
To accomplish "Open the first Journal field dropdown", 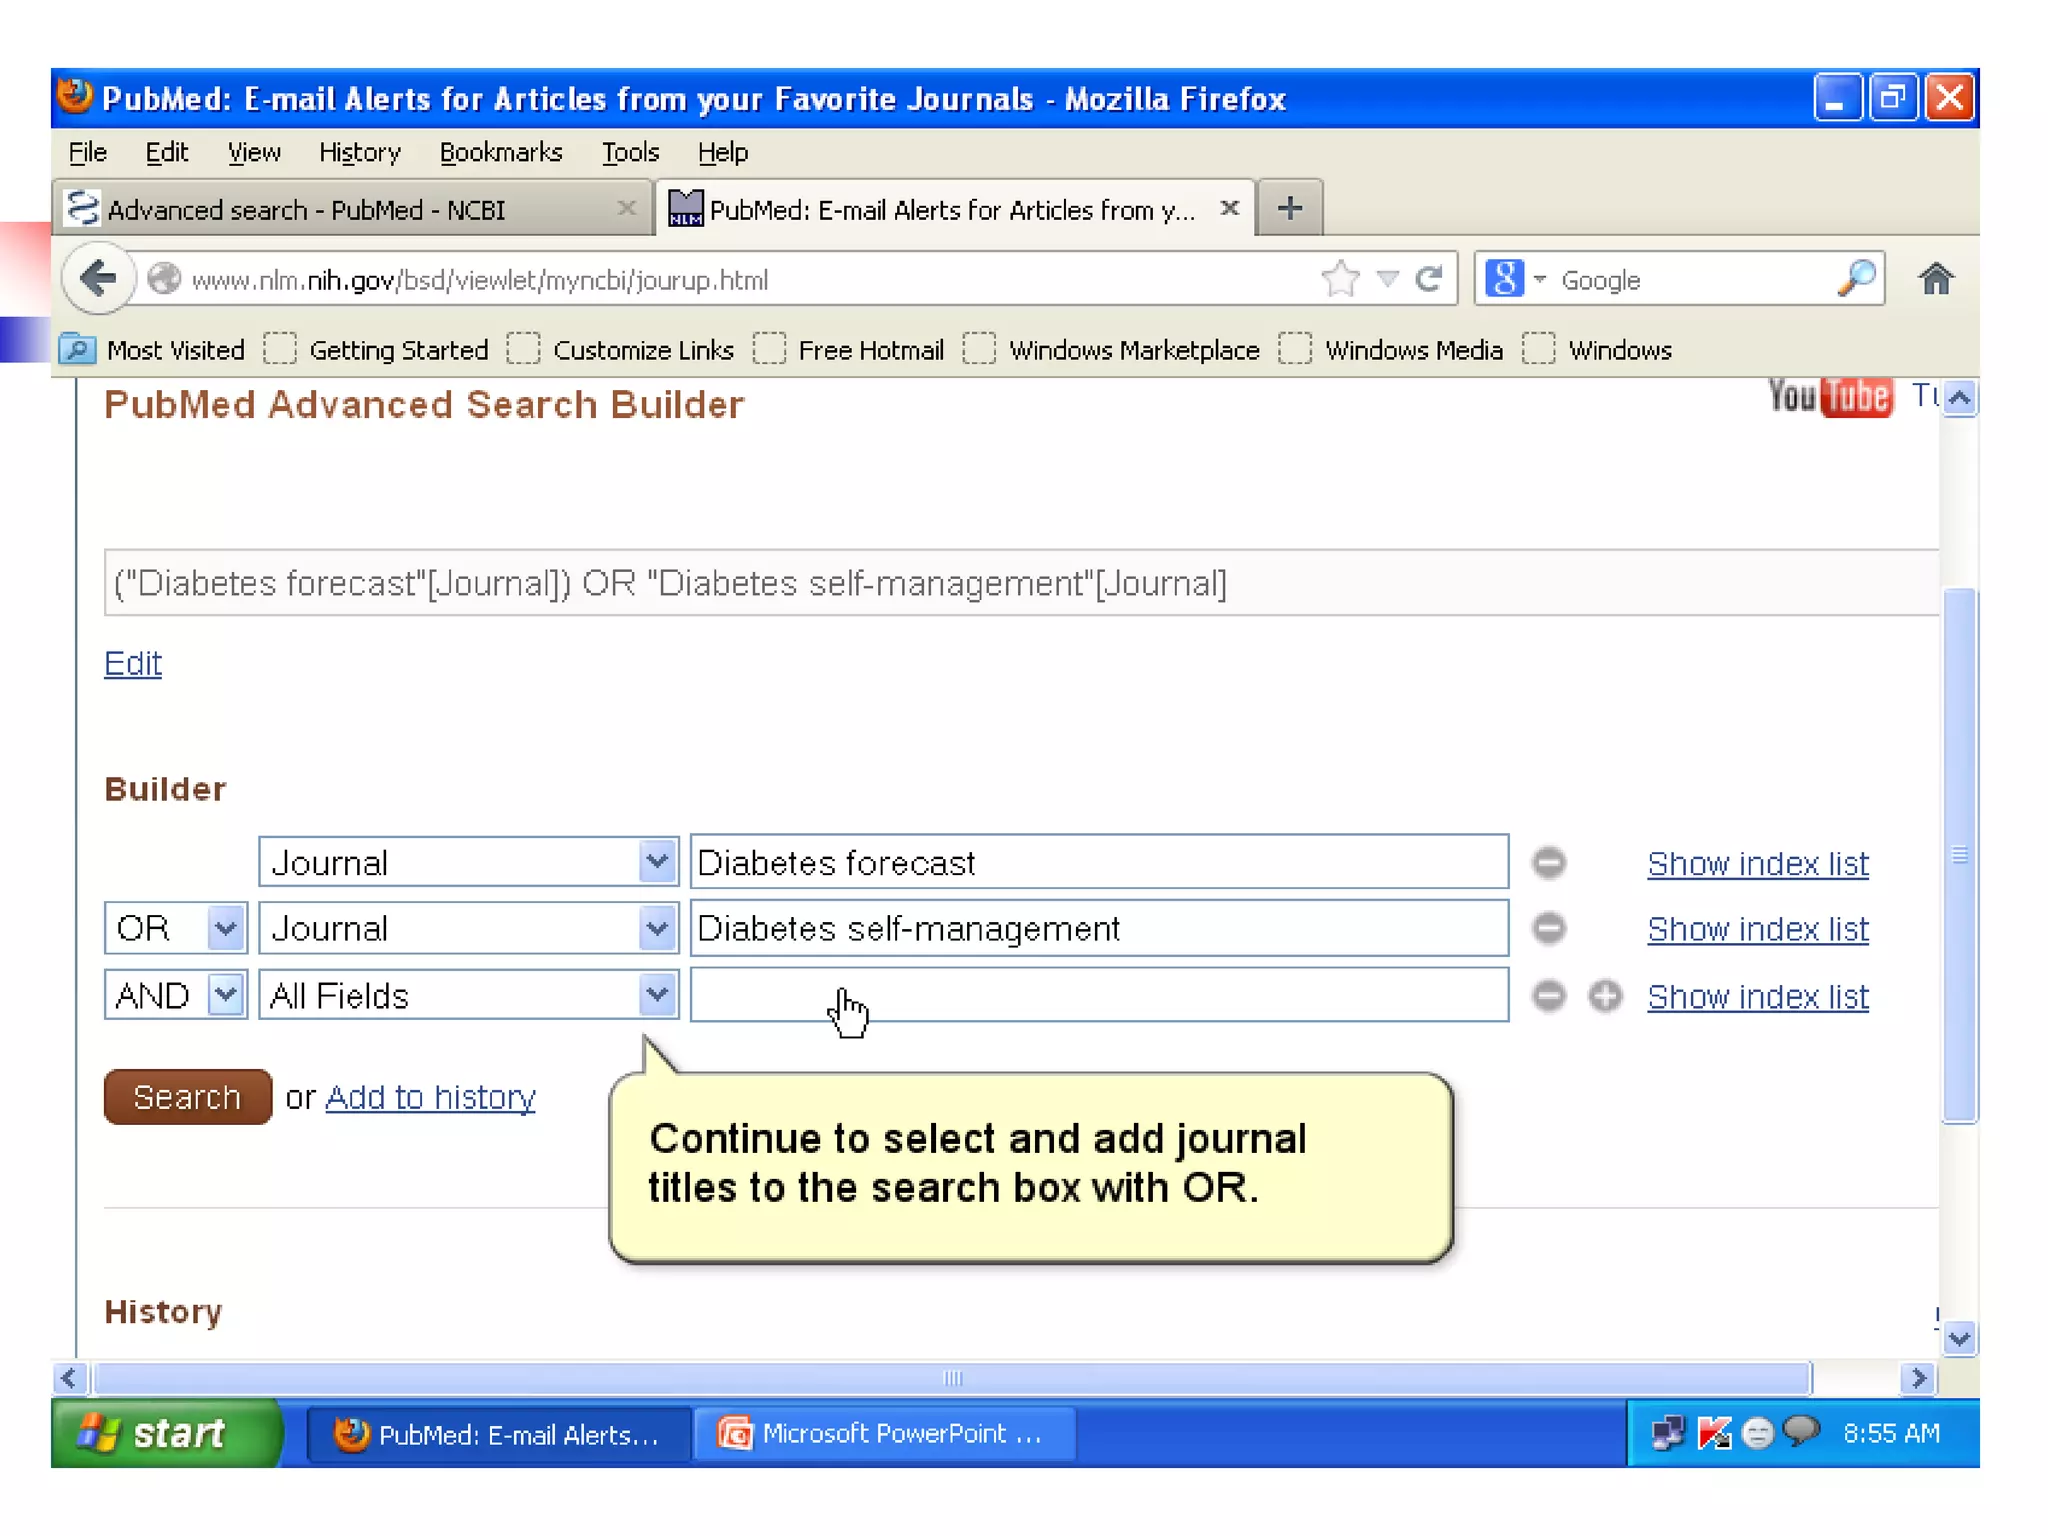I will 656,862.
